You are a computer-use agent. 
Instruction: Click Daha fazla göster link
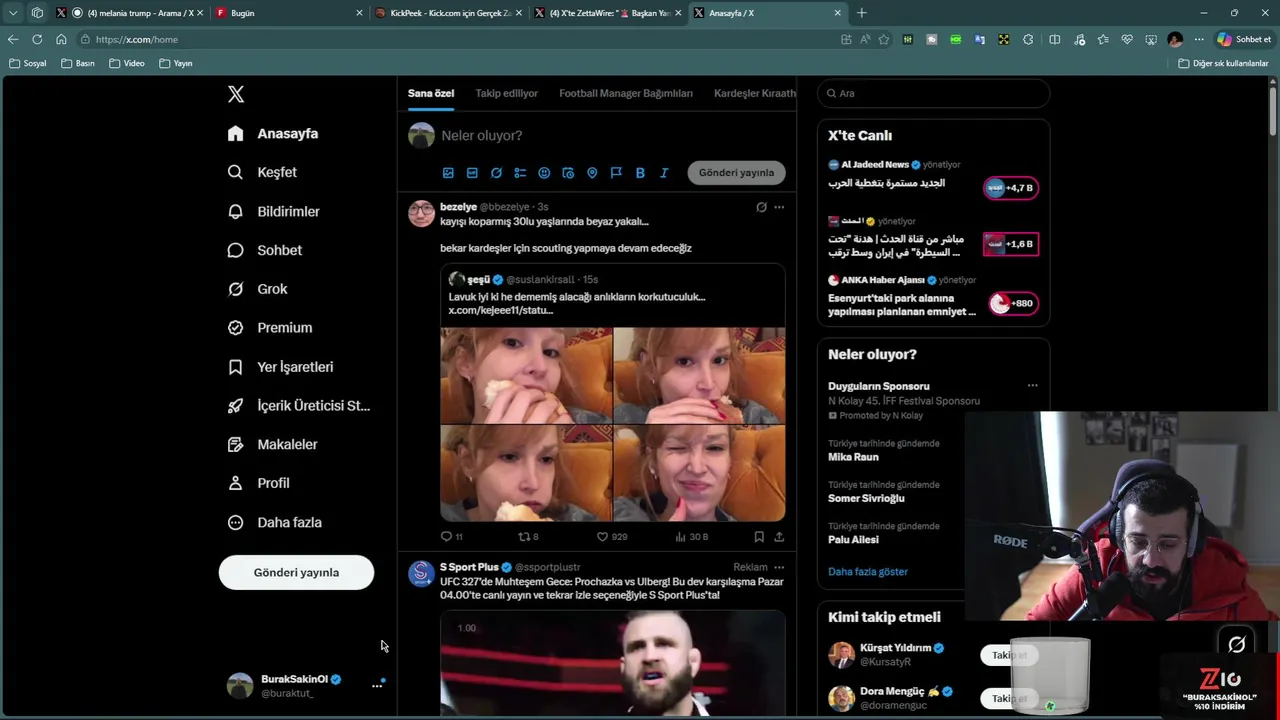[868, 572]
